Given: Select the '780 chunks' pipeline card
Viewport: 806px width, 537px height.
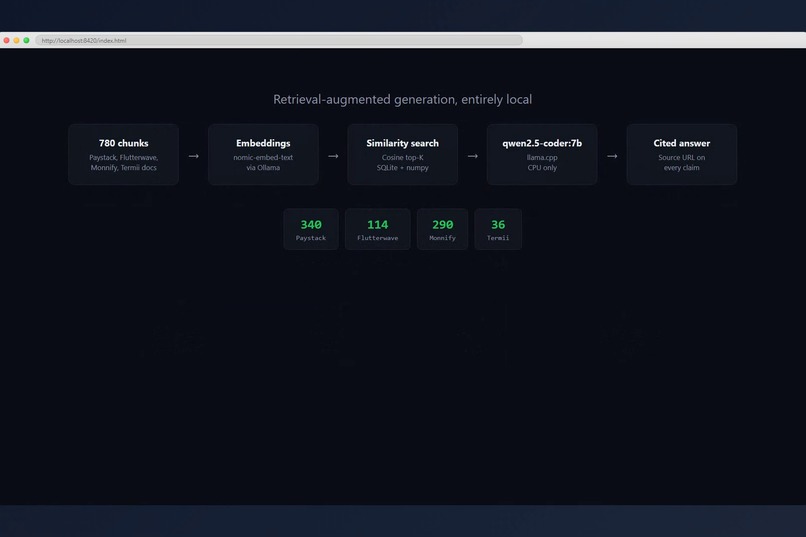Looking at the screenshot, I should 123,154.
